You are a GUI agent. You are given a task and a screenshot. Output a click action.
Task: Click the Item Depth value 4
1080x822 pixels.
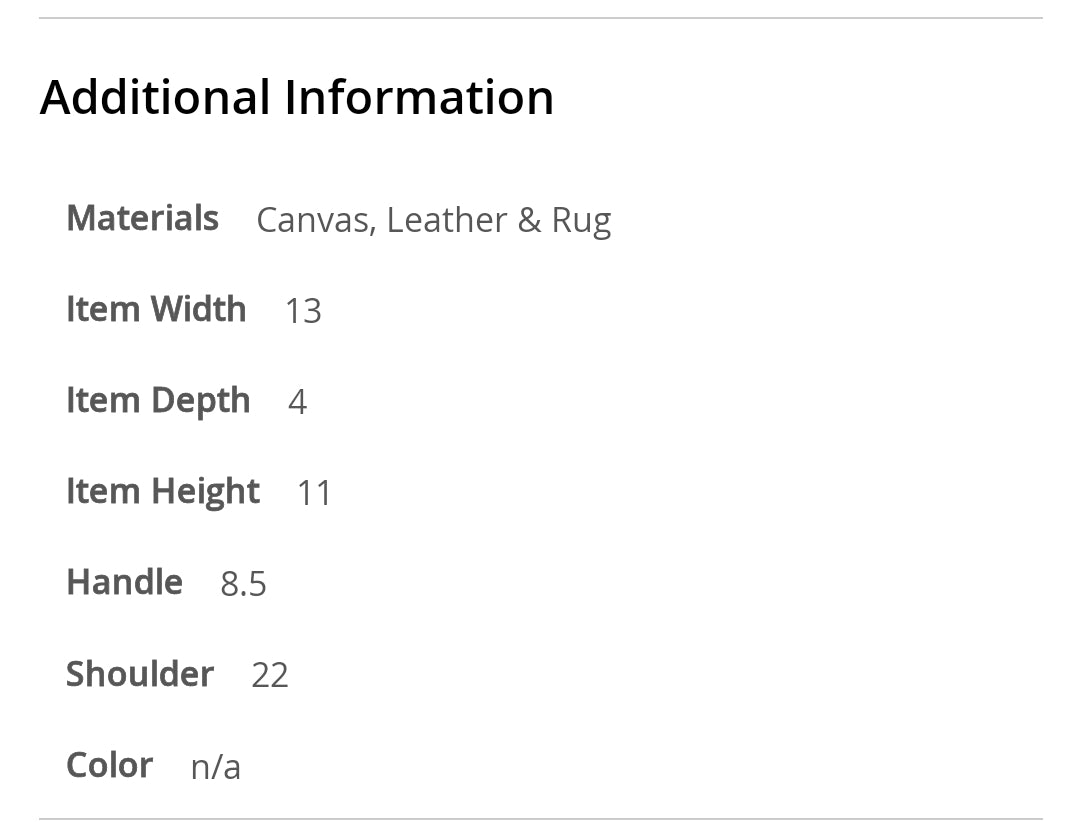click(297, 402)
